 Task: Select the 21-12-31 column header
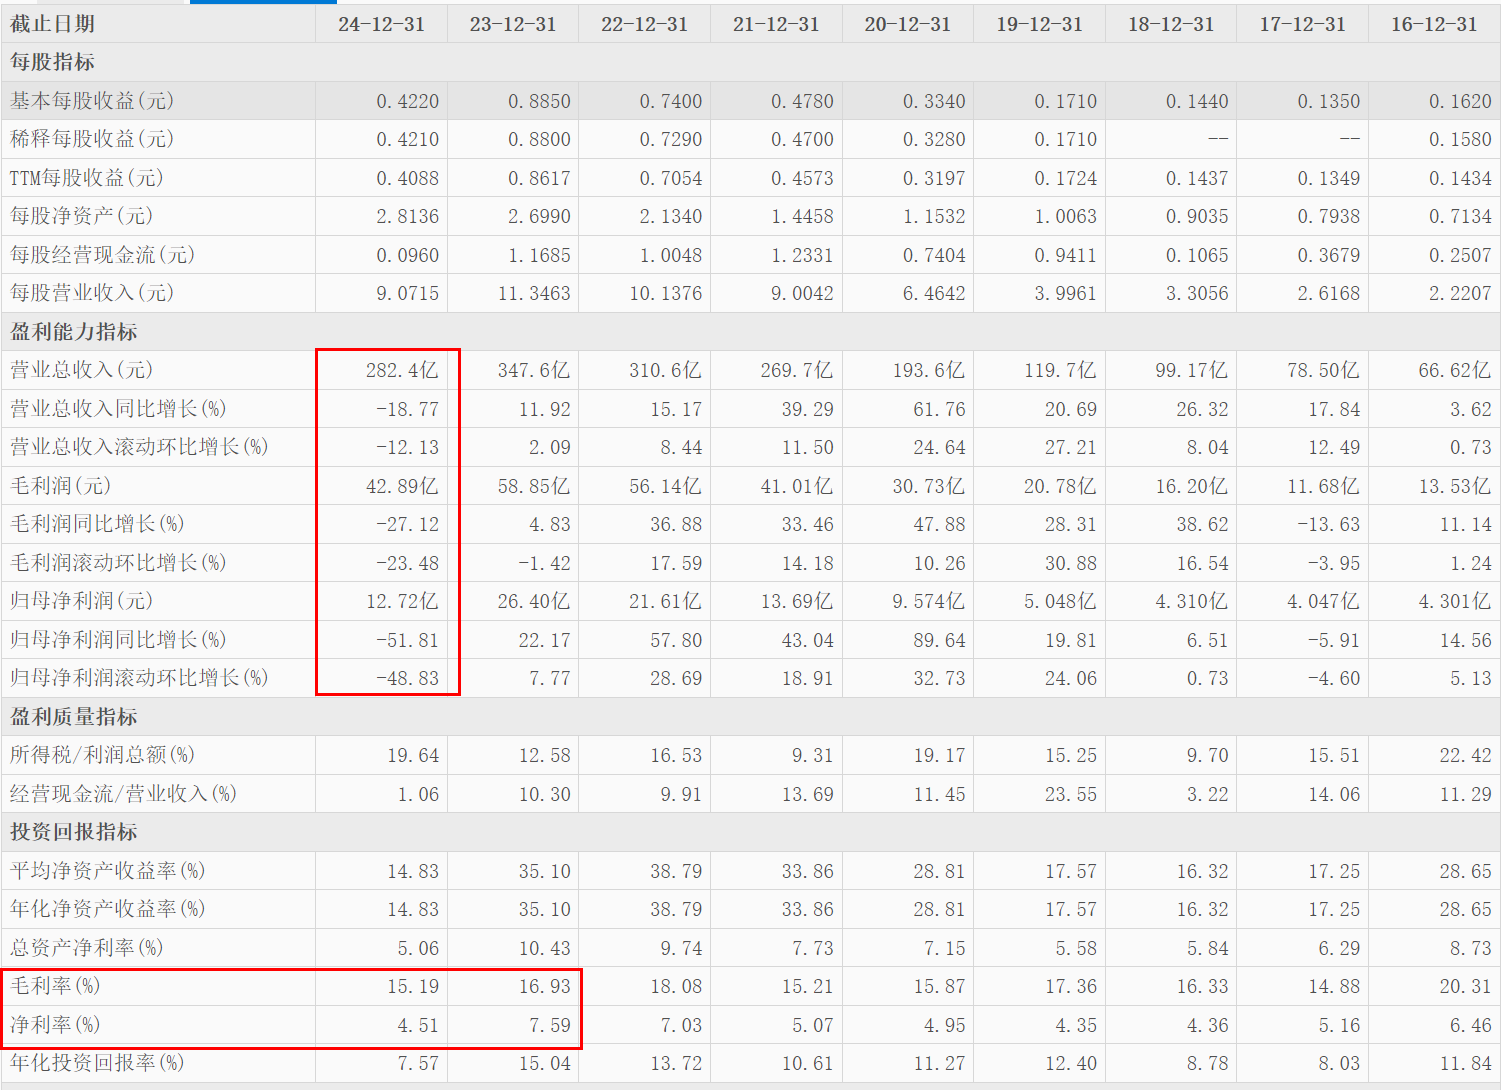point(776,24)
